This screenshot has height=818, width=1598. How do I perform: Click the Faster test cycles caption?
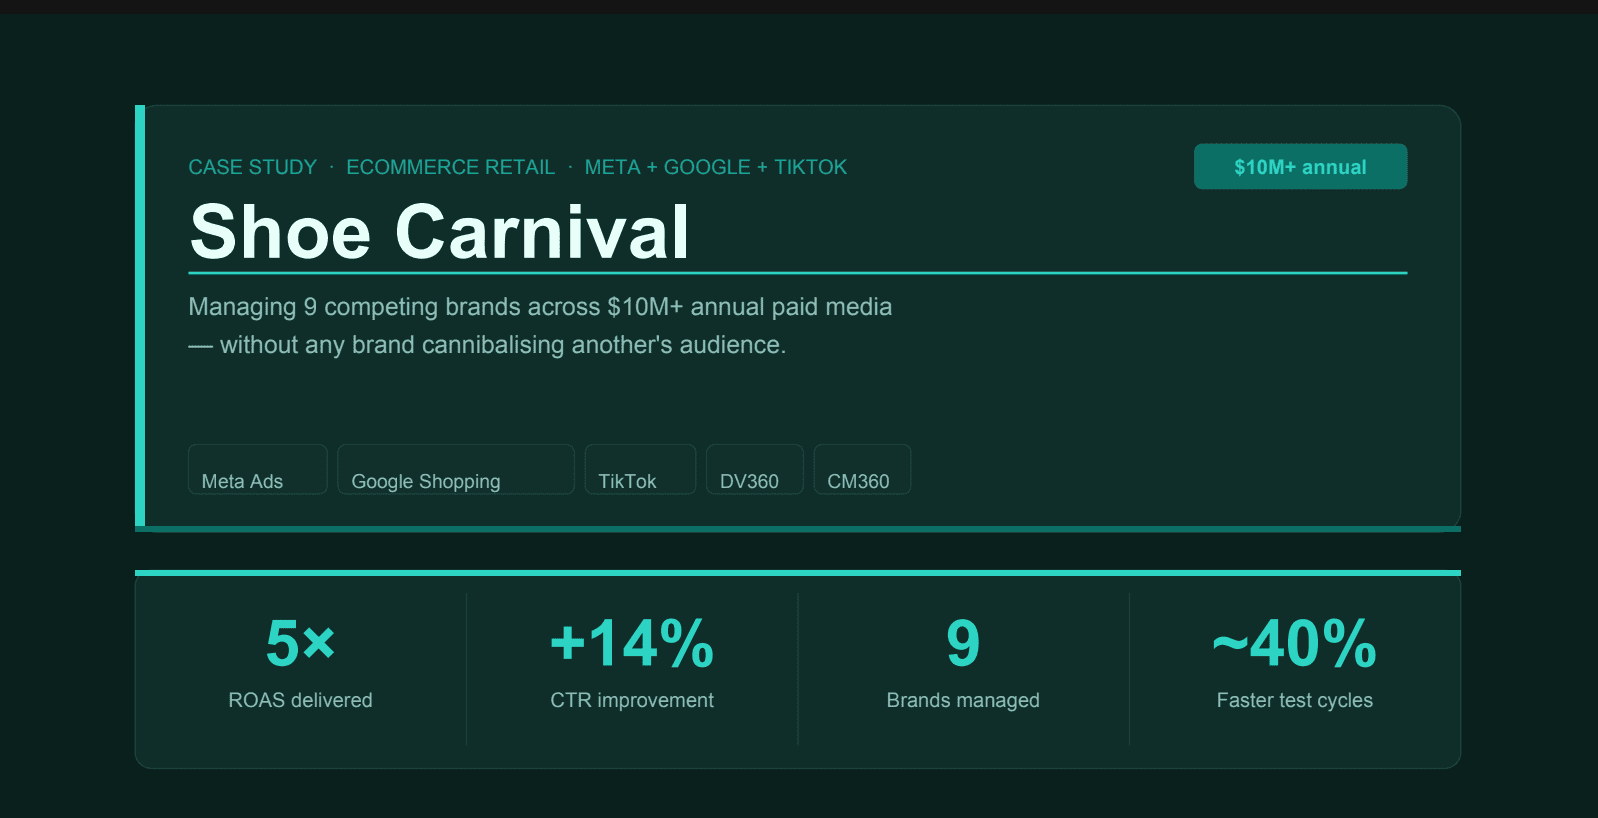[x=1295, y=700]
